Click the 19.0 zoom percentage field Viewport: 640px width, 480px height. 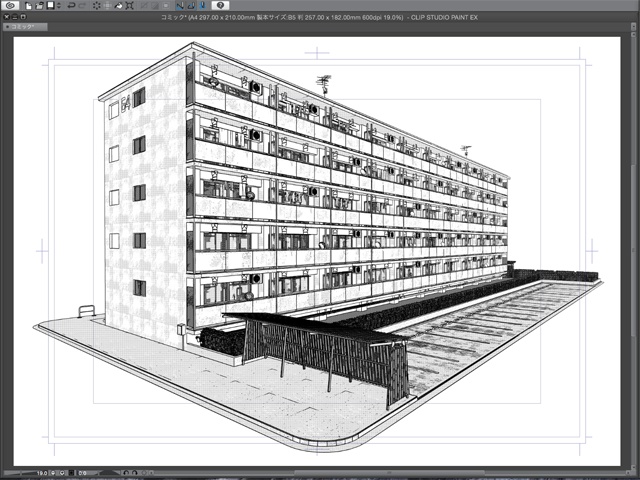point(42,473)
